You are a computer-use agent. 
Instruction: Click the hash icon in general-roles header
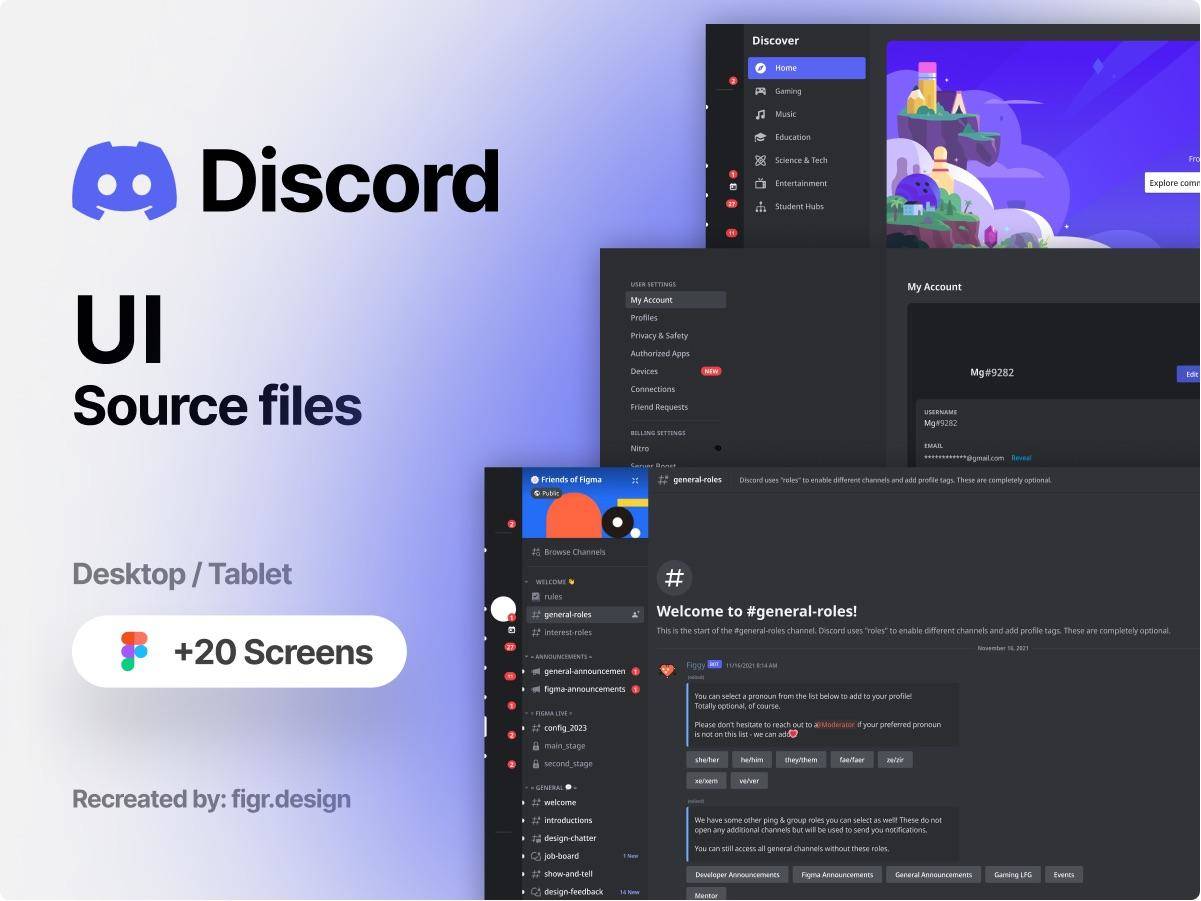click(x=663, y=480)
